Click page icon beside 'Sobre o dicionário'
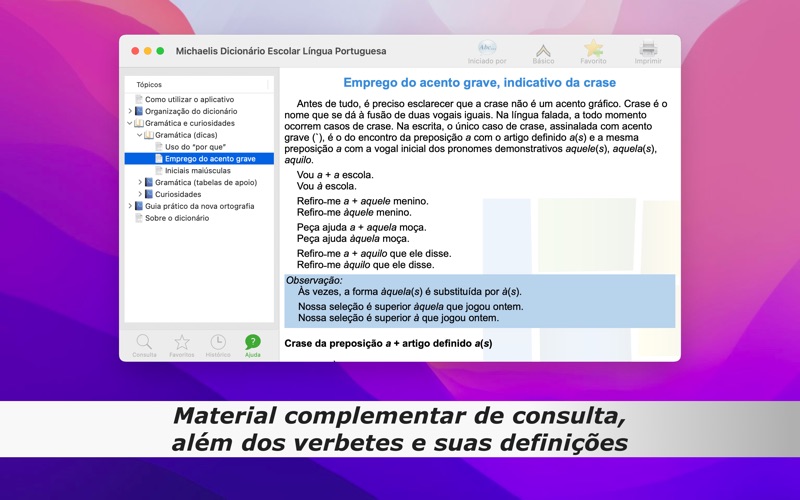800x500 pixels. (x=139, y=218)
